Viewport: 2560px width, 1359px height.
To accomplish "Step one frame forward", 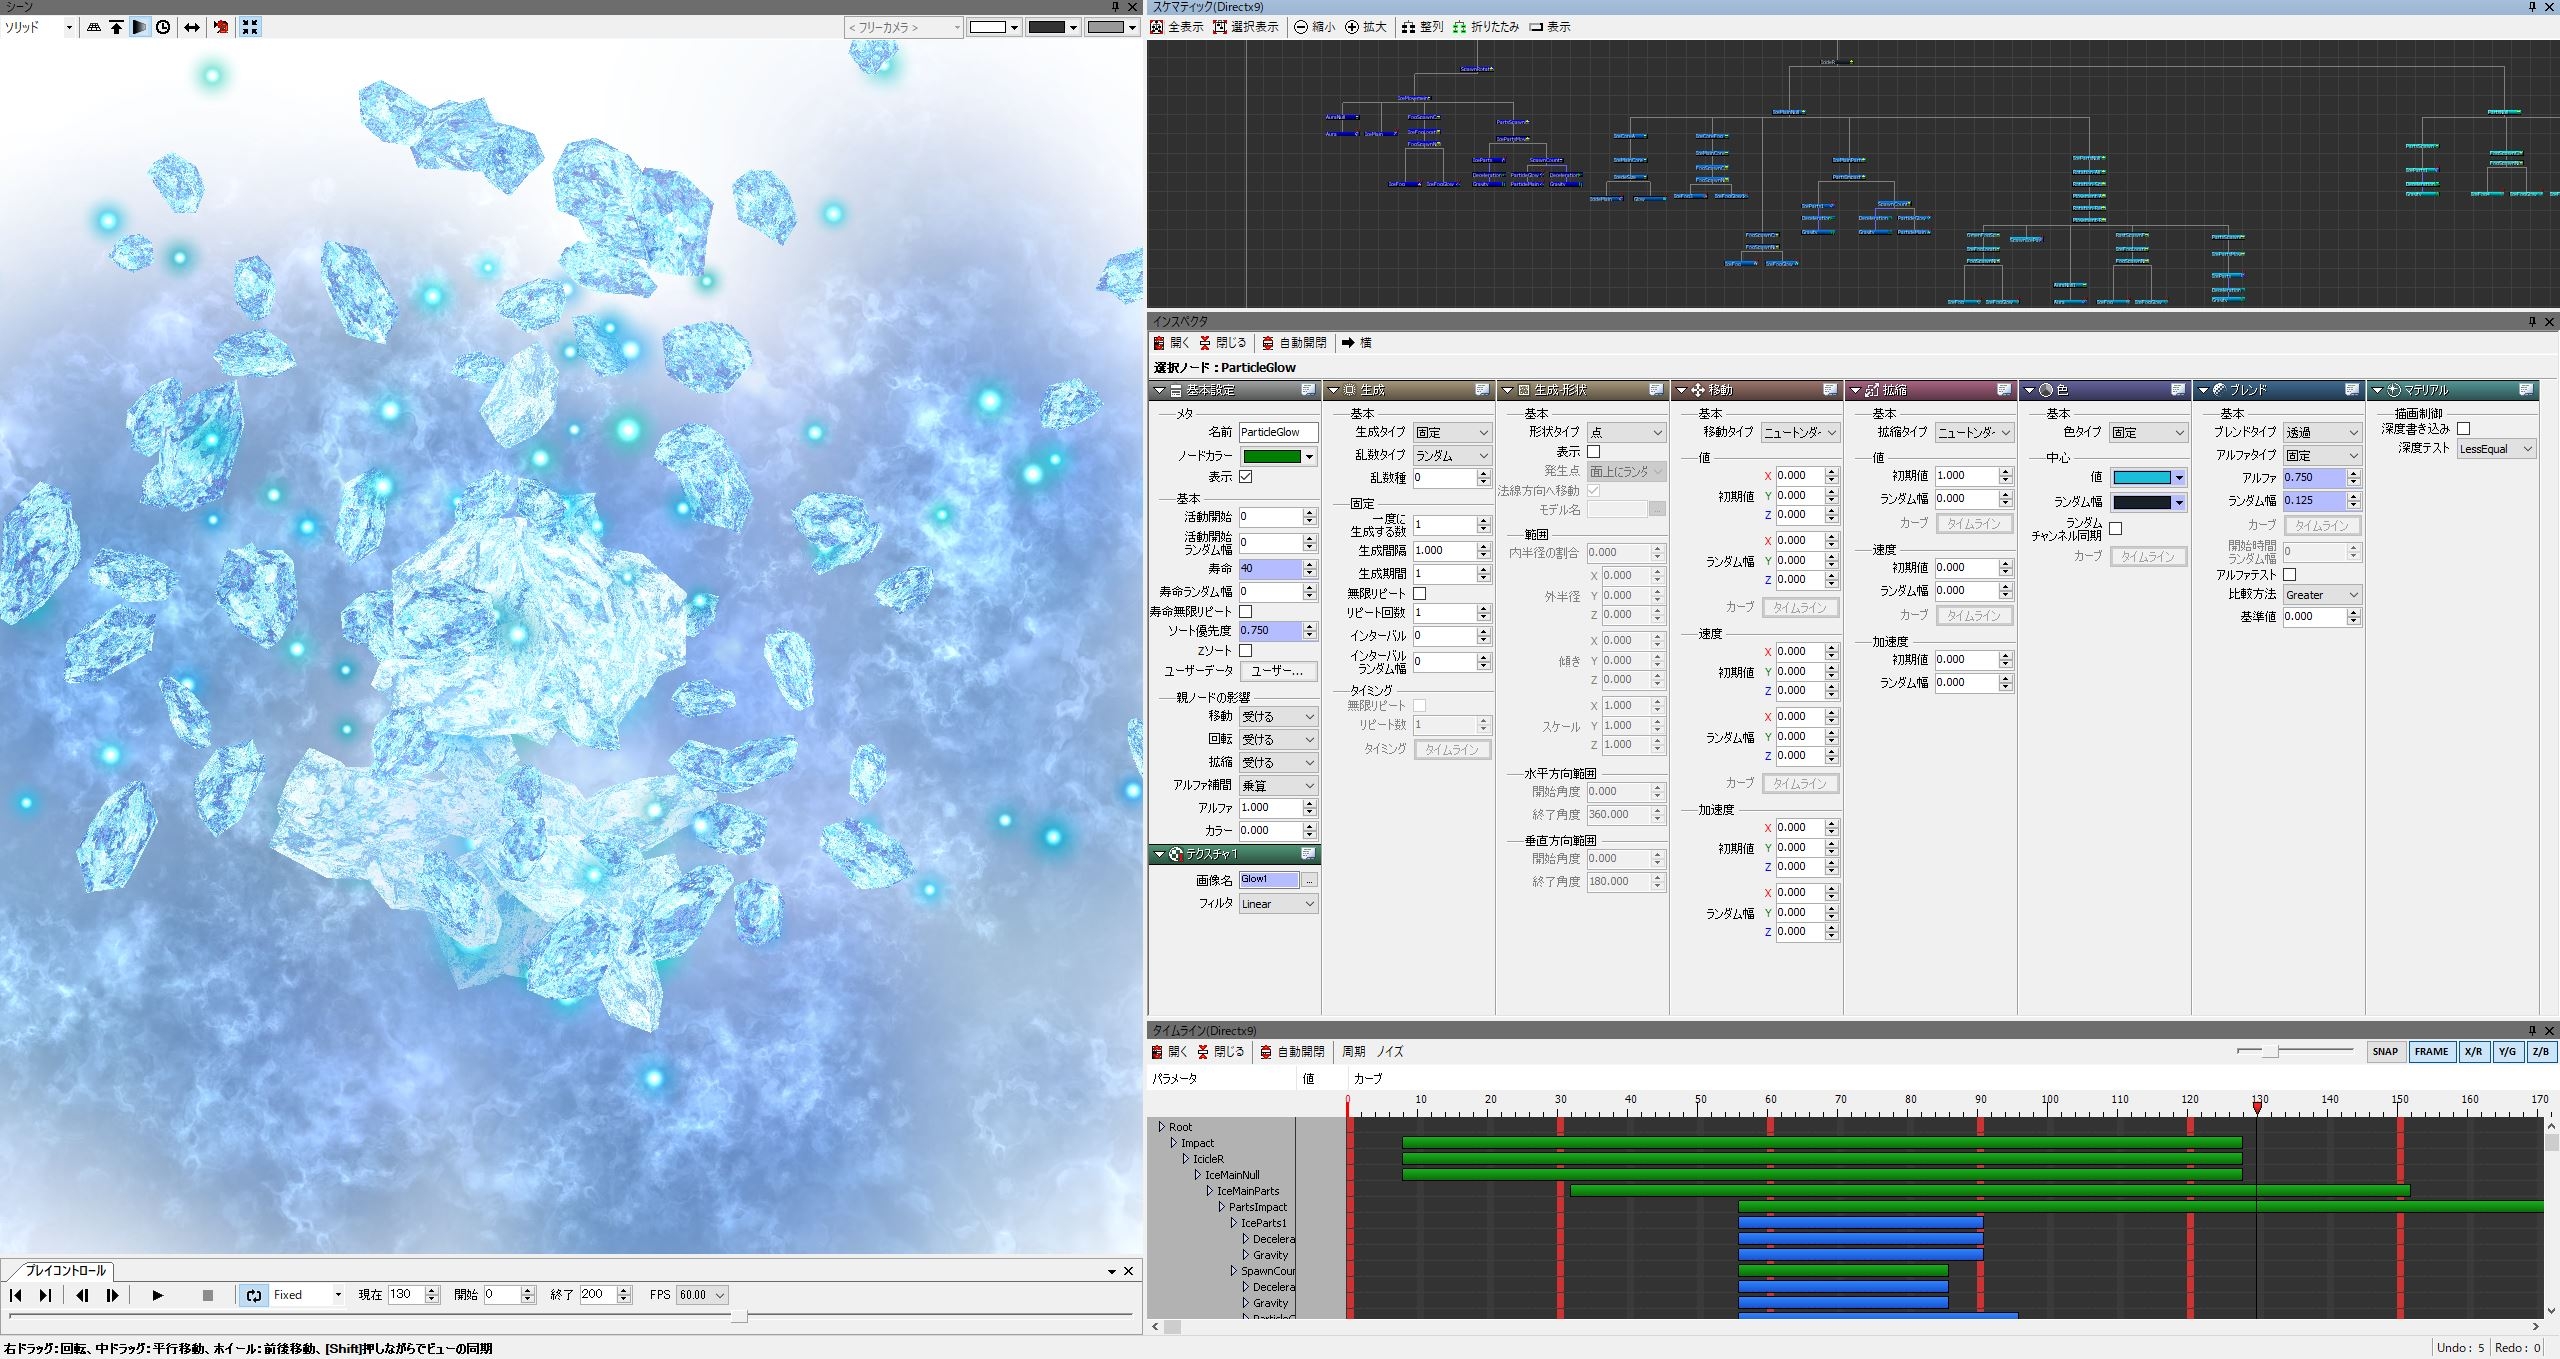I will 112,1295.
